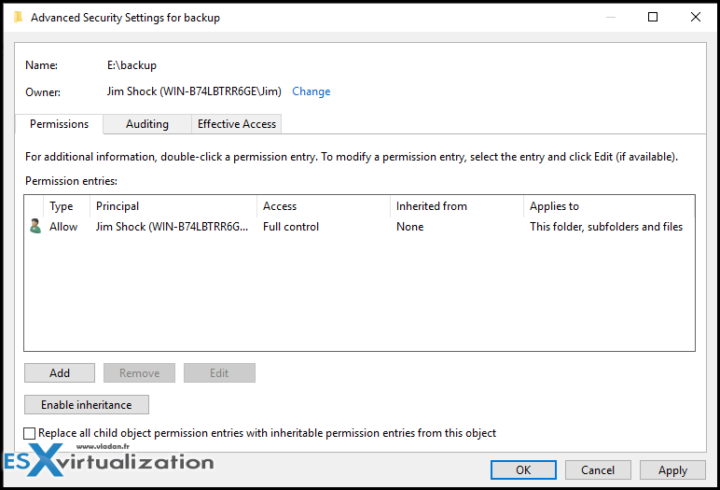720x490 pixels.
Task: Sort by the Access column header
Action: (x=322, y=206)
